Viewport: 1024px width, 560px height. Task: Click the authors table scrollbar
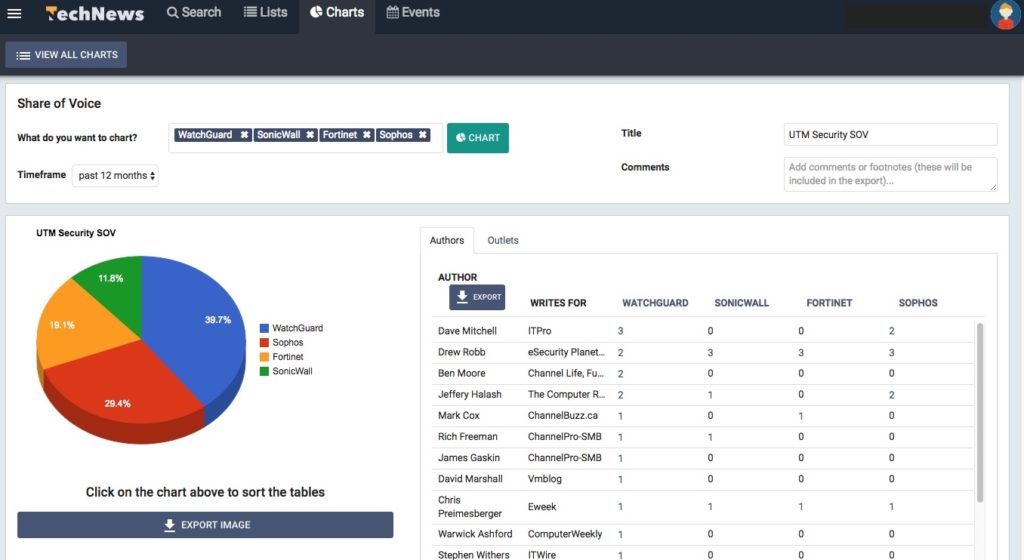pyautogui.click(x=980, y=412)
